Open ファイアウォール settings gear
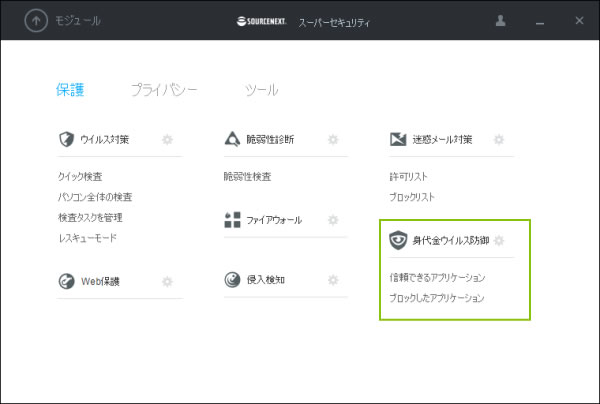The height and width of the screenshot is (404, 600). coord(333,220)
